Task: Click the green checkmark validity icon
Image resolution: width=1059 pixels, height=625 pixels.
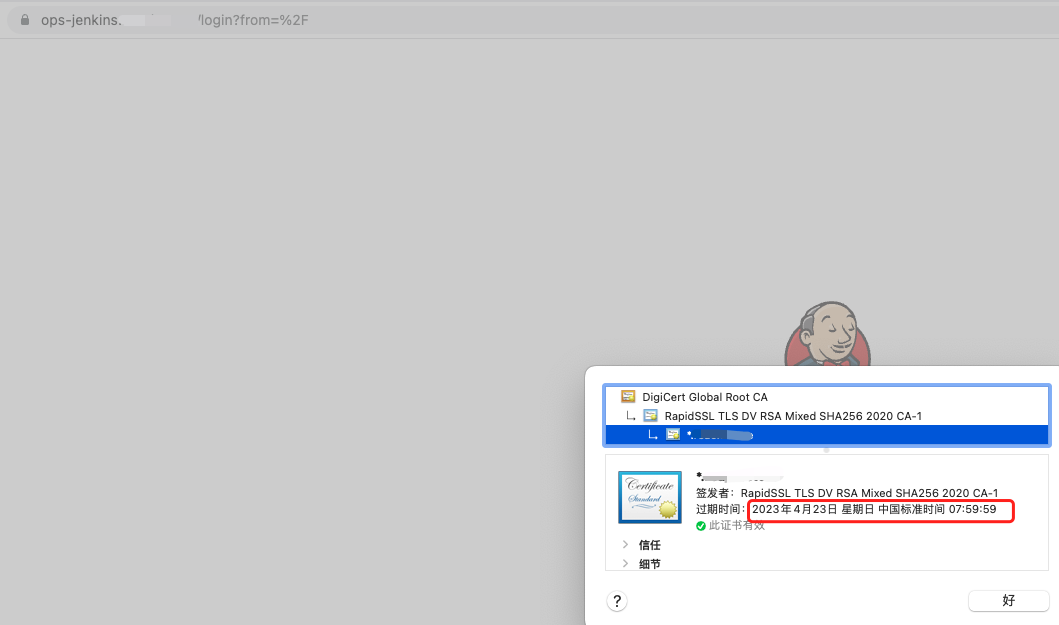Action: point(702,525)
